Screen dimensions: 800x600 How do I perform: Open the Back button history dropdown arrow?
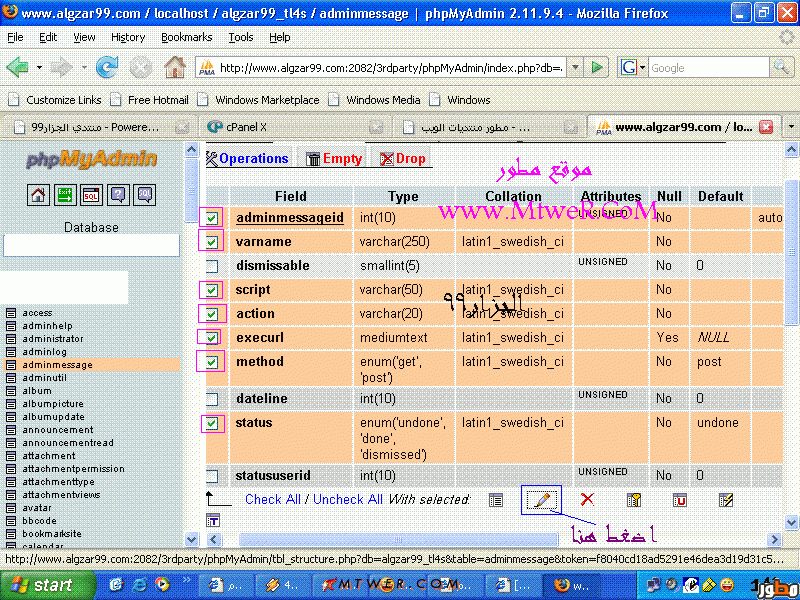(39, 68)
